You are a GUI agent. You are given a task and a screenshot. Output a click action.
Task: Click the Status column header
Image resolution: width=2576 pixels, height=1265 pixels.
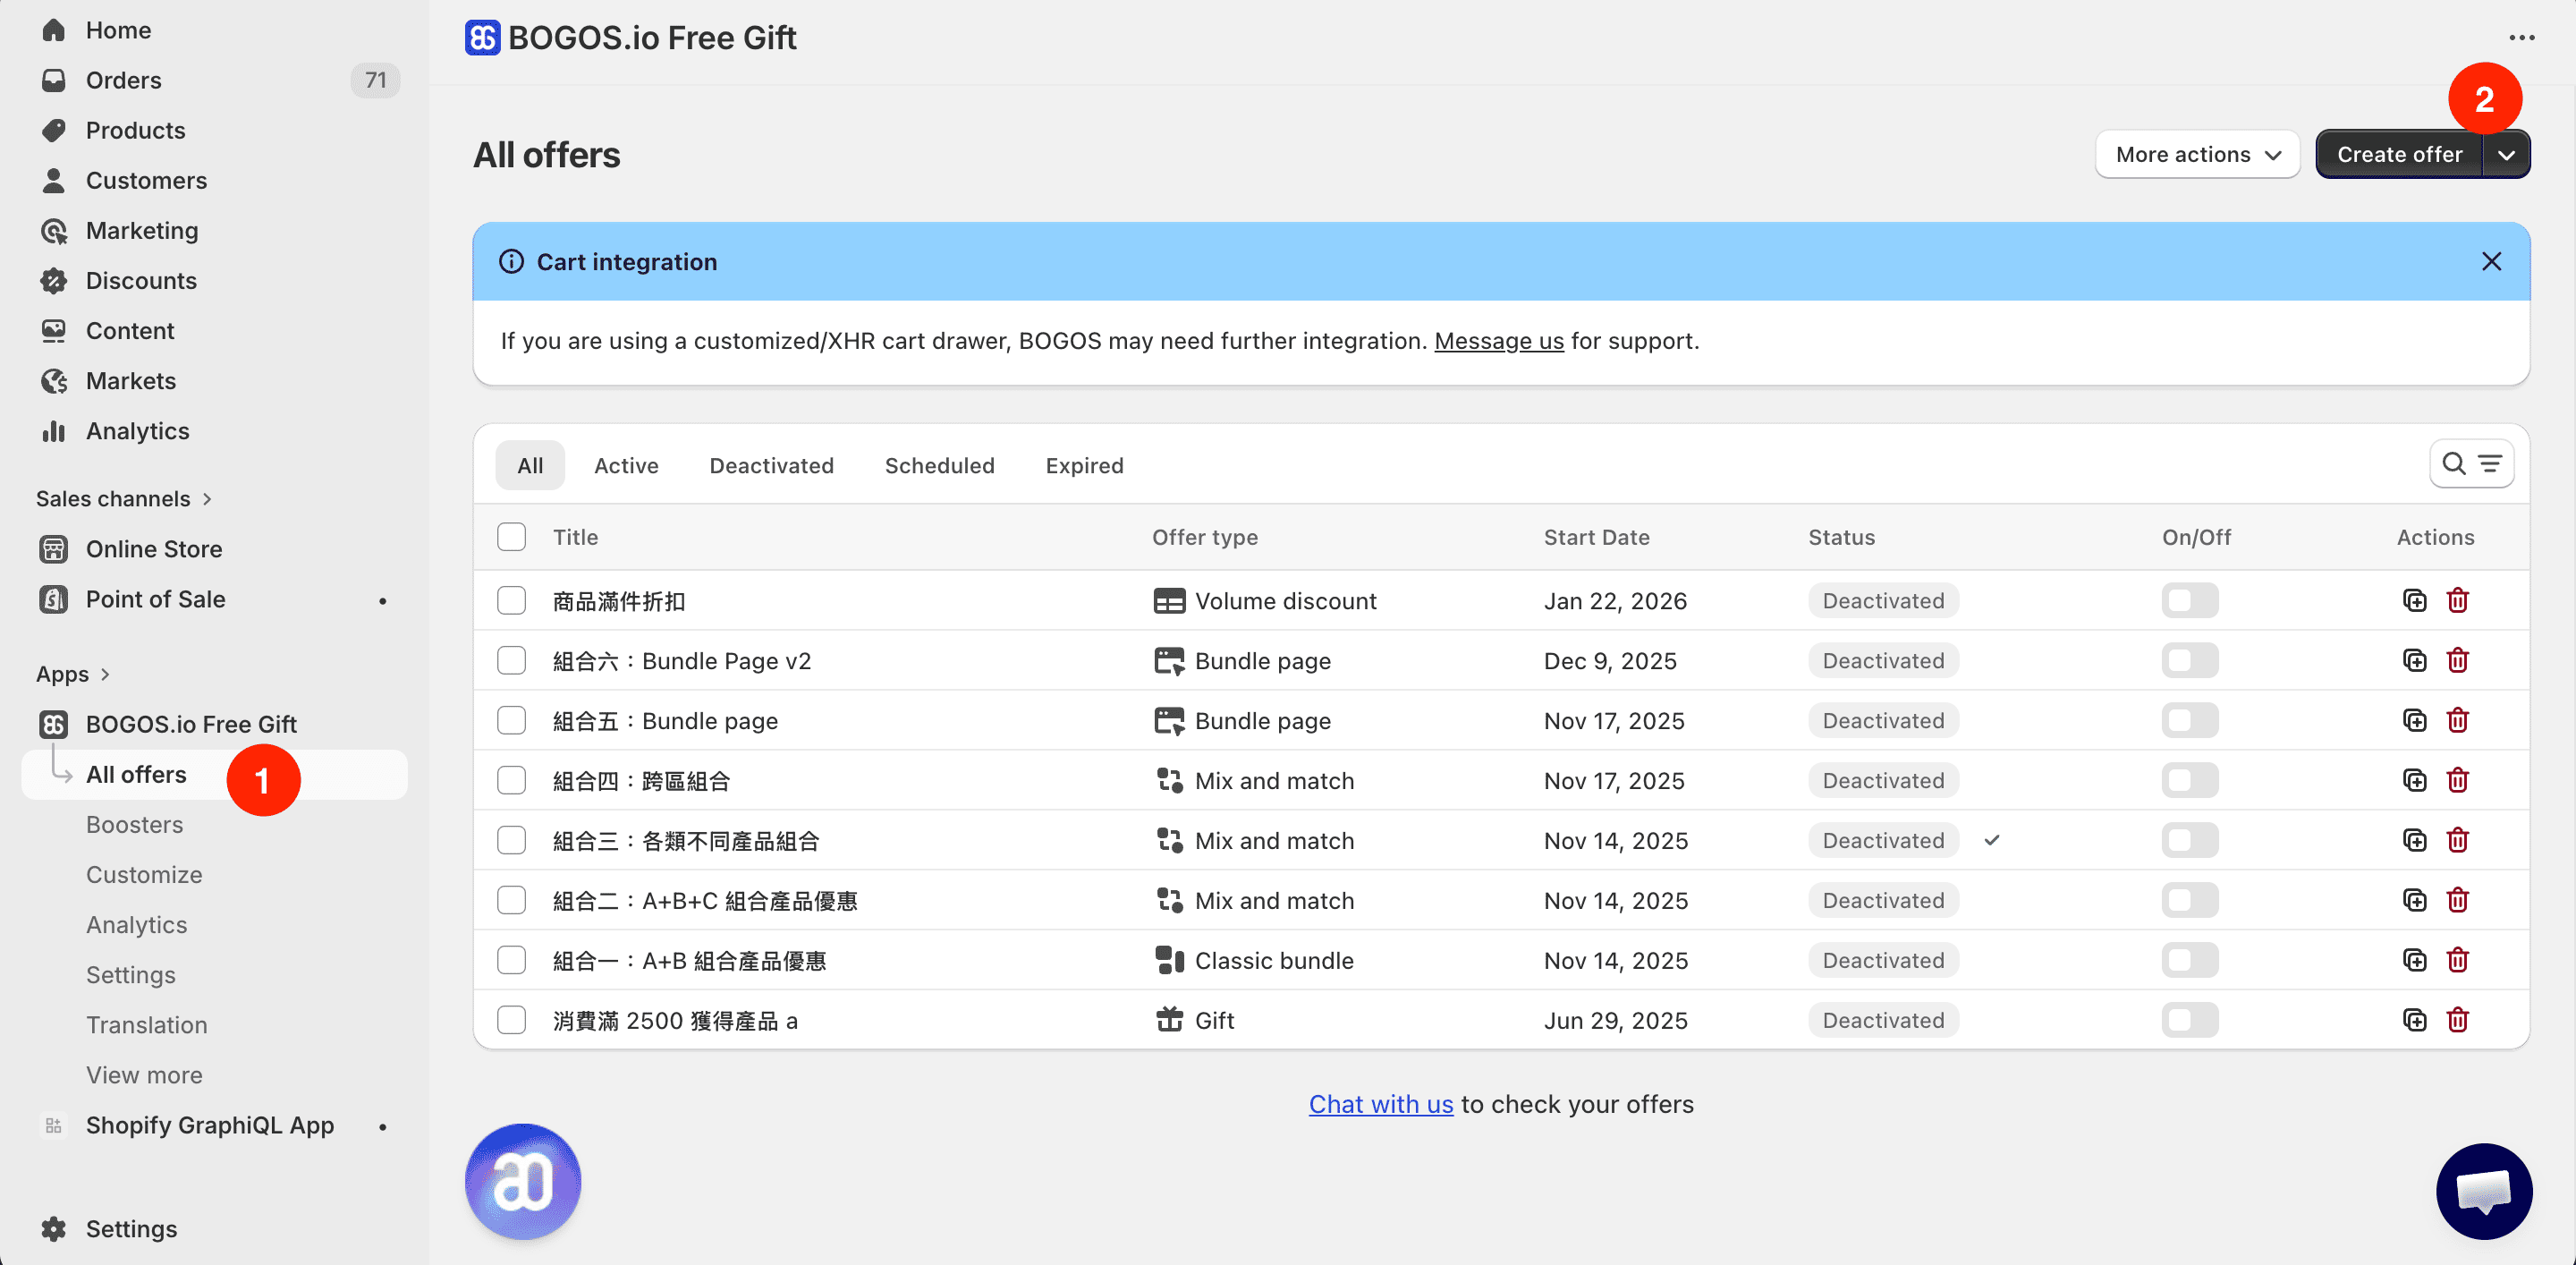click(x=1841, y=537)
